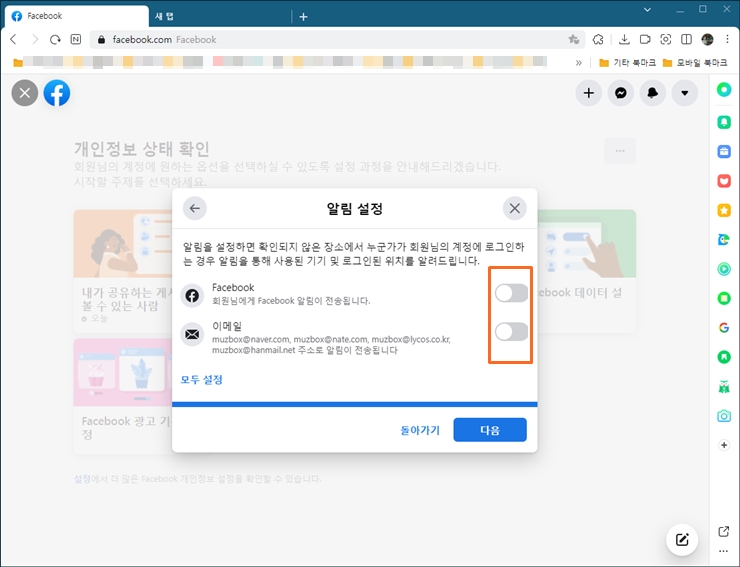The width and height of the screenshot is (740, 567).
Task: Select the Facebook browser tab
Action: 78,16
